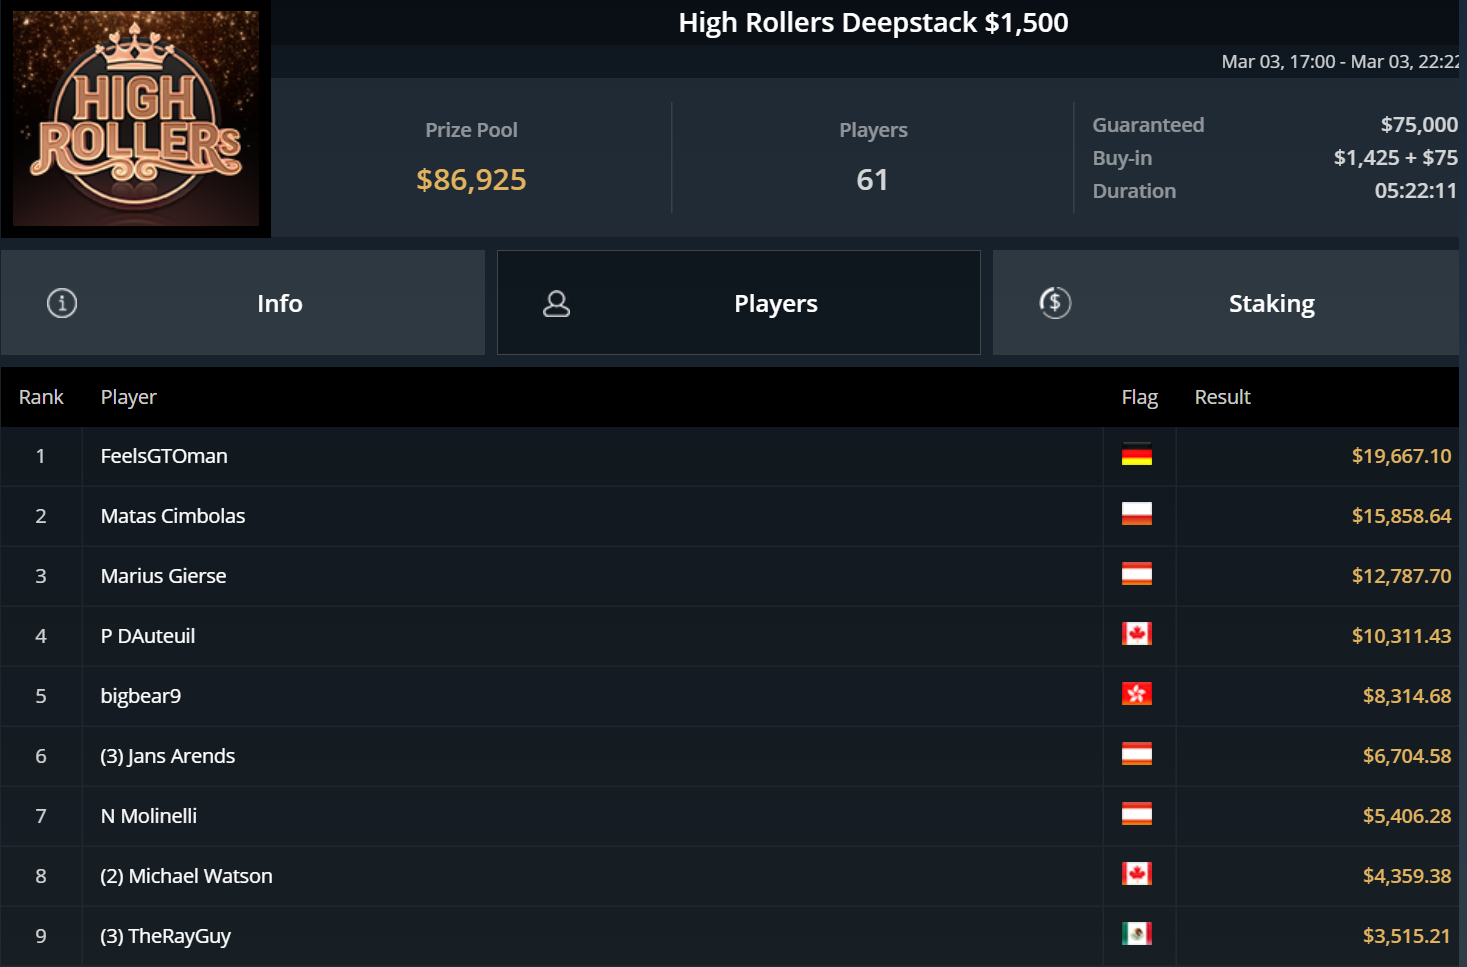Open the Info tab
The width and height of the screenshot is (1467, 967).
tap(279, 303)
